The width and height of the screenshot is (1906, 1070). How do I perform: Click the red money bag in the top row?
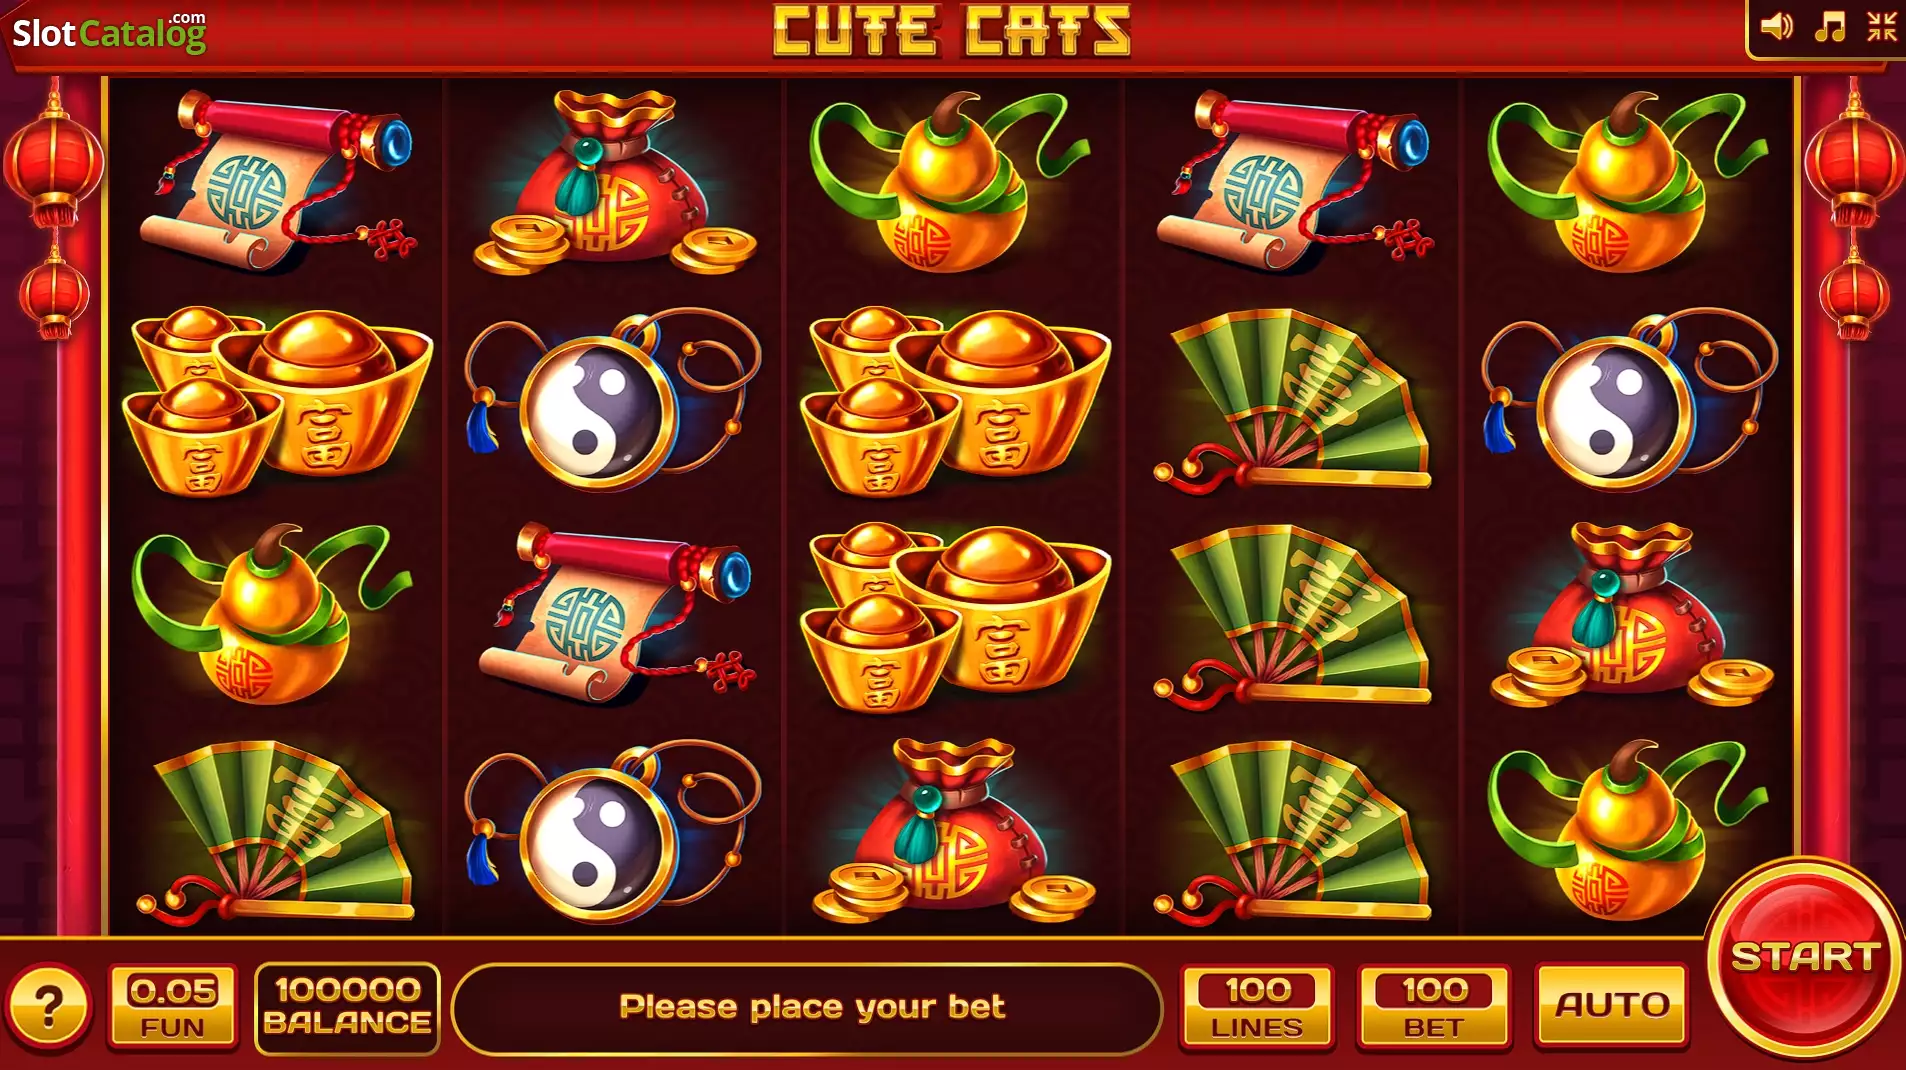click(x=614, y=182)
